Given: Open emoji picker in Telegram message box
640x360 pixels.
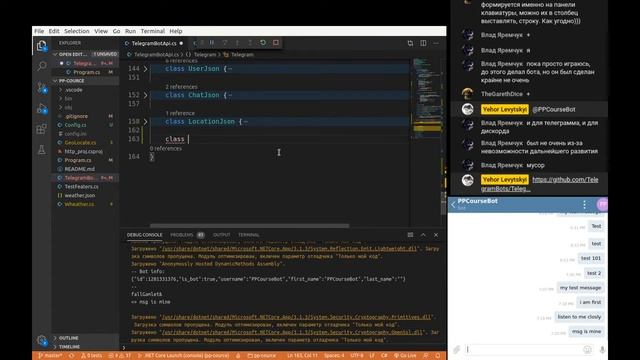Looking at the screenshot, I should (x=587, y=349).
